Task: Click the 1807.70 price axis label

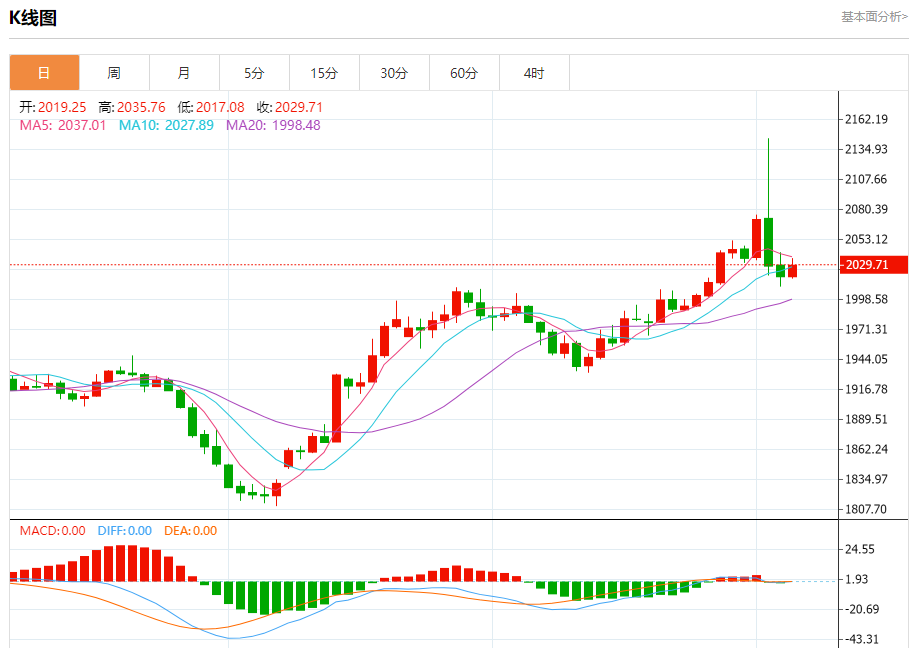Action: pyautogui.click(x=866, y=509)
